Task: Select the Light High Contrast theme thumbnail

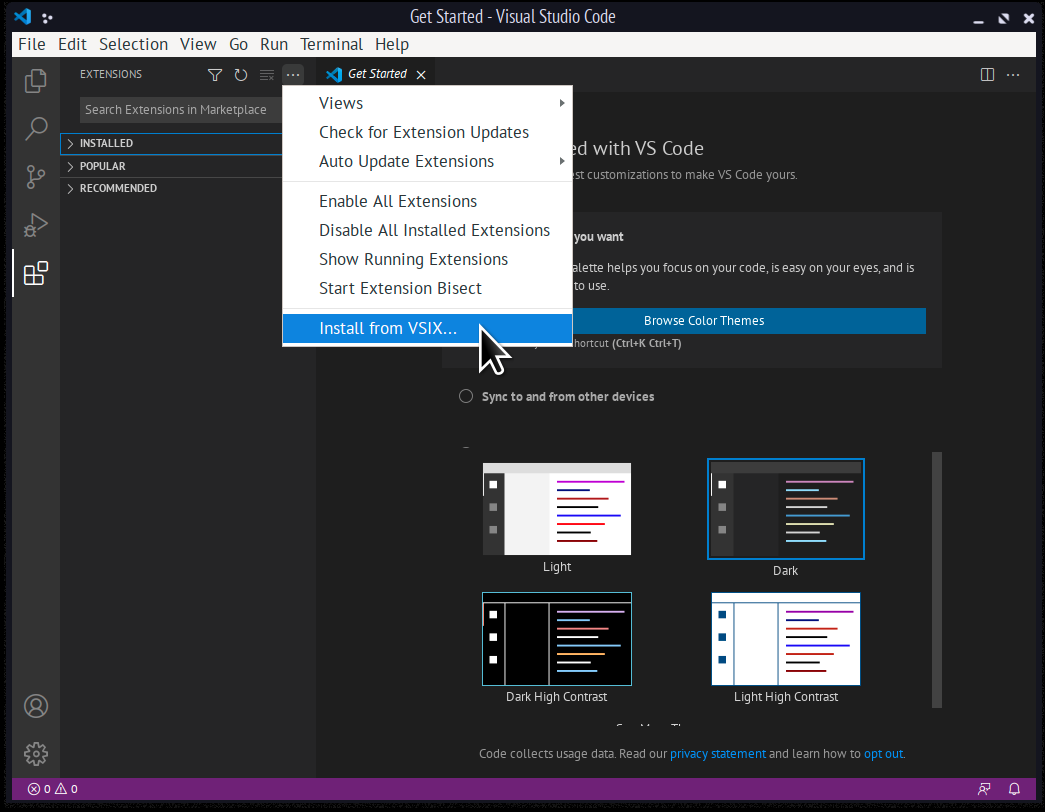Action: [x=786, y=639]
